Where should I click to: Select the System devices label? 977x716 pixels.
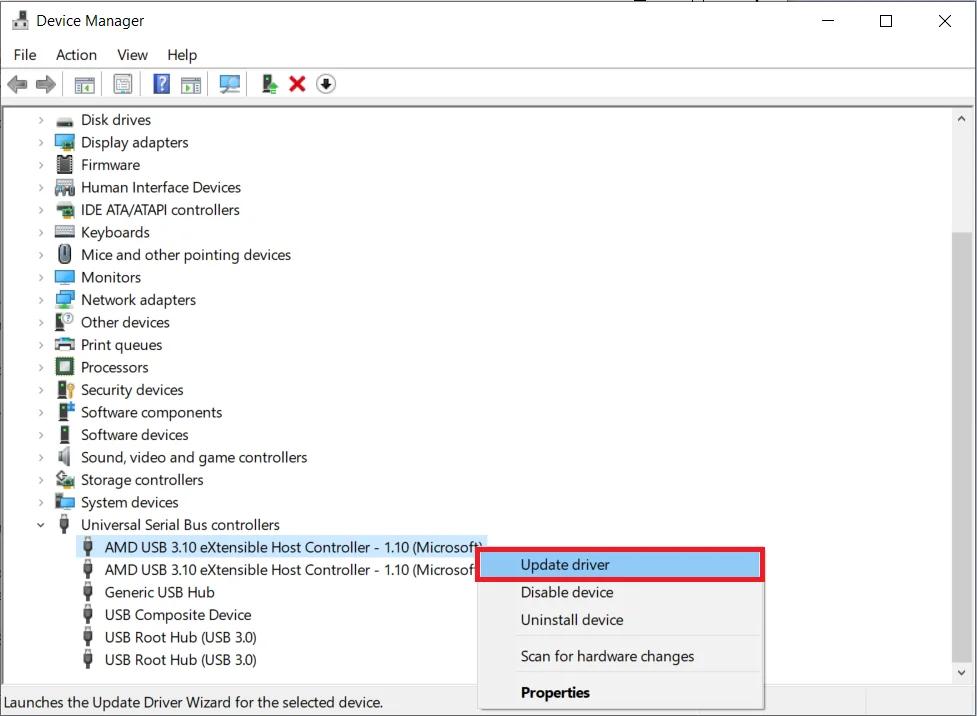pyautogui.click(x=130, y=502)
